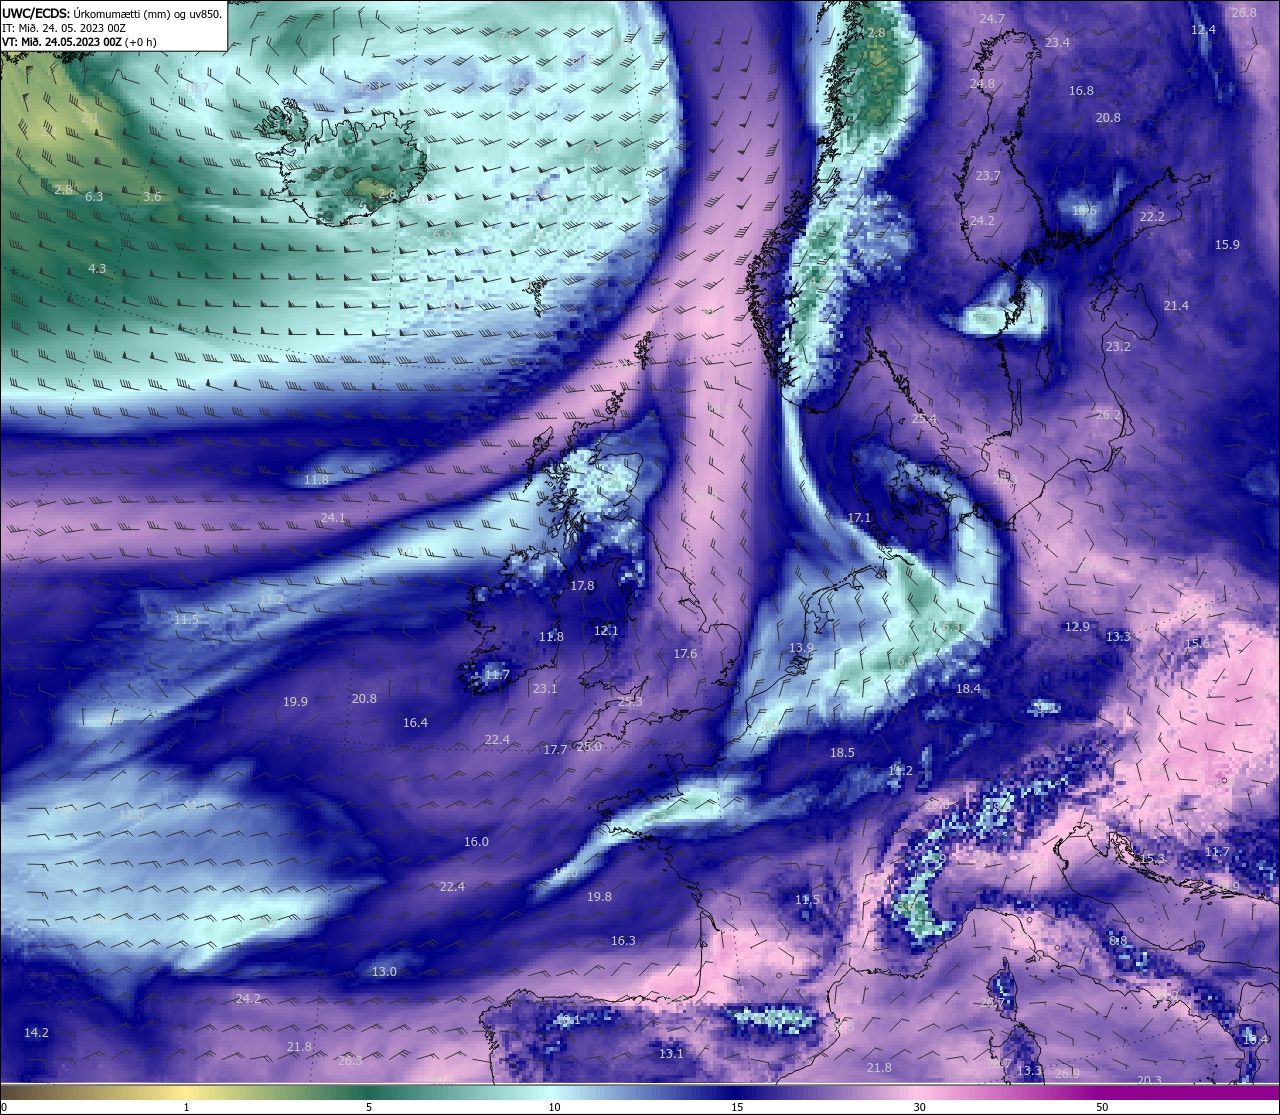Click the 17.6 value label
The height and width of the screenshot is (1115, 1280).
point(685,654)
